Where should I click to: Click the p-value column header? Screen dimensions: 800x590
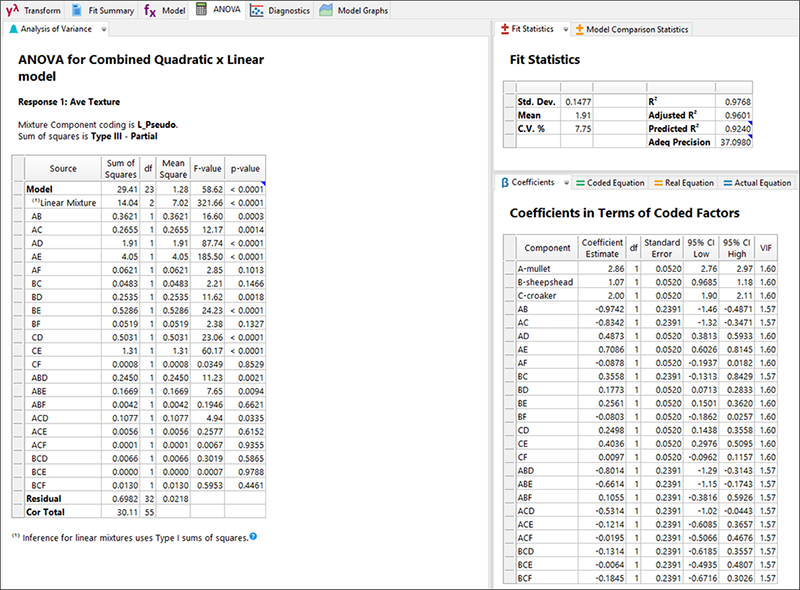coord(244,169)
